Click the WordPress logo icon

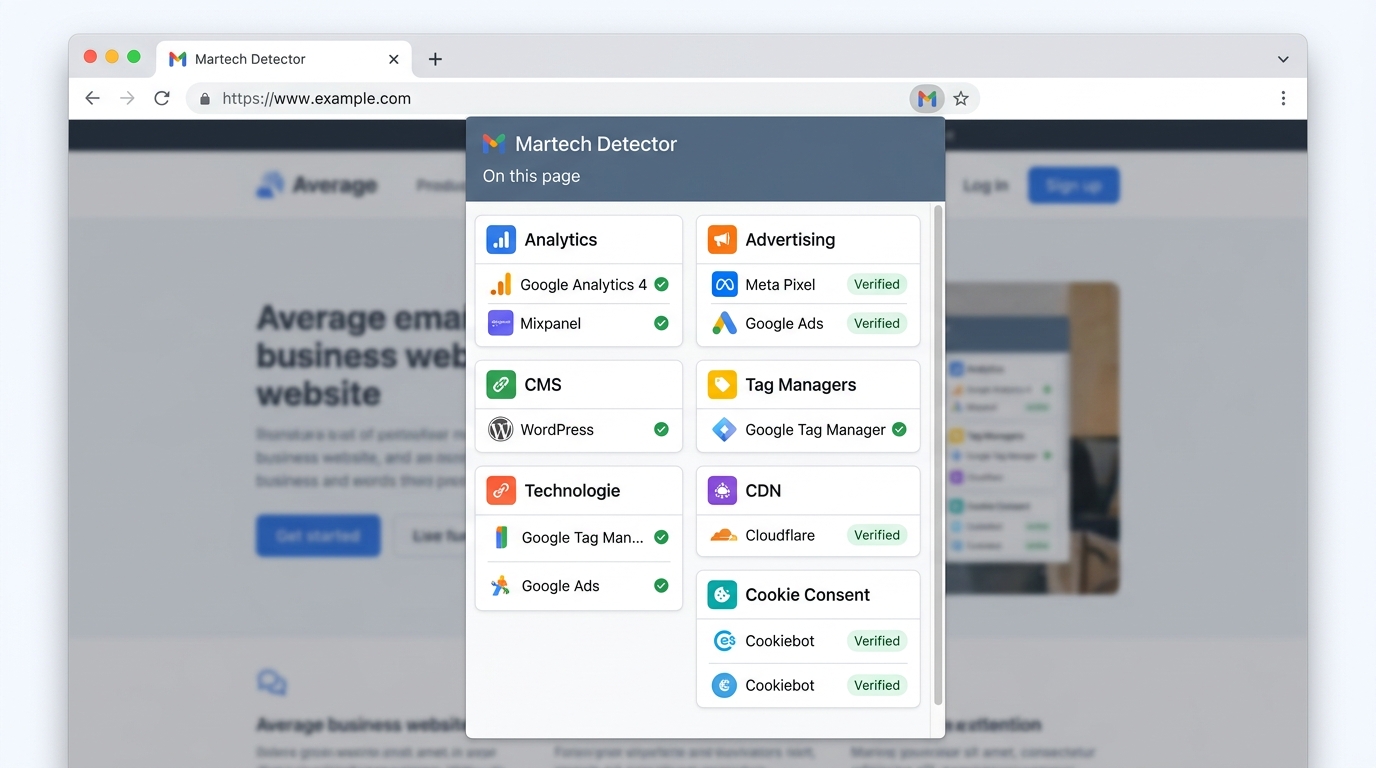pos(500,430)
